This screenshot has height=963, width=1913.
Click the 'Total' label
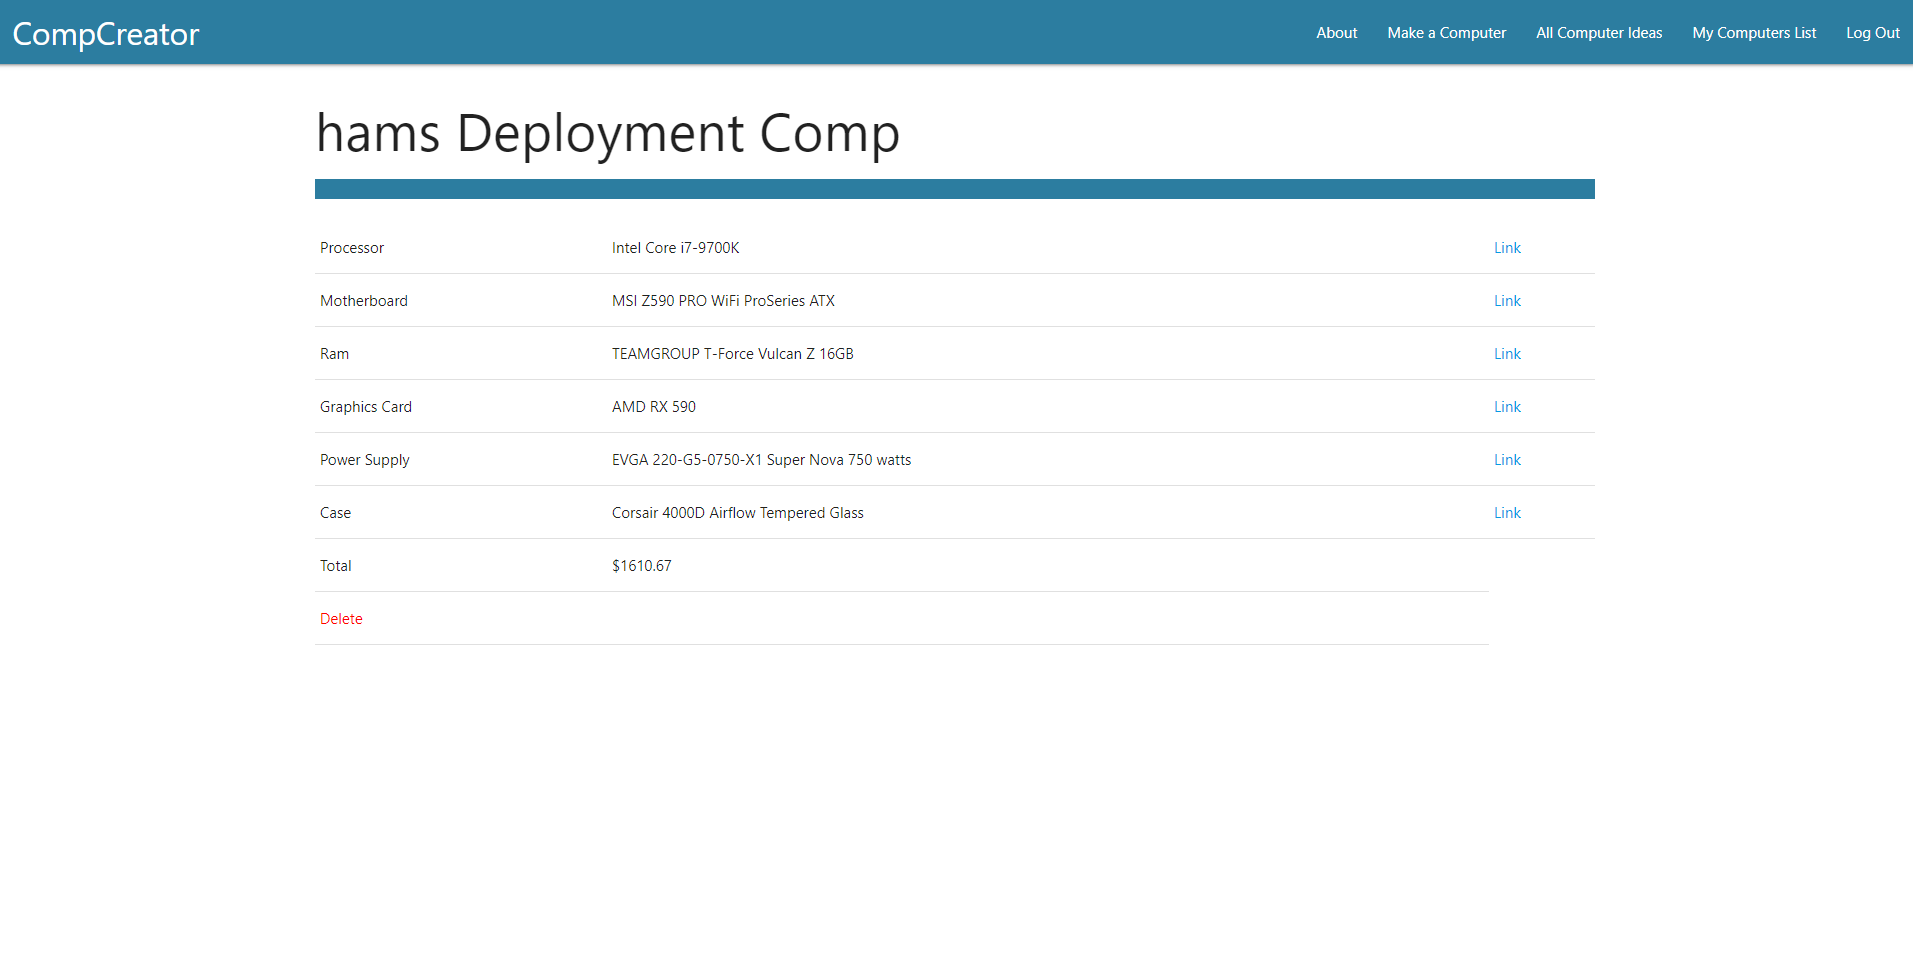(x=336, y=566)
